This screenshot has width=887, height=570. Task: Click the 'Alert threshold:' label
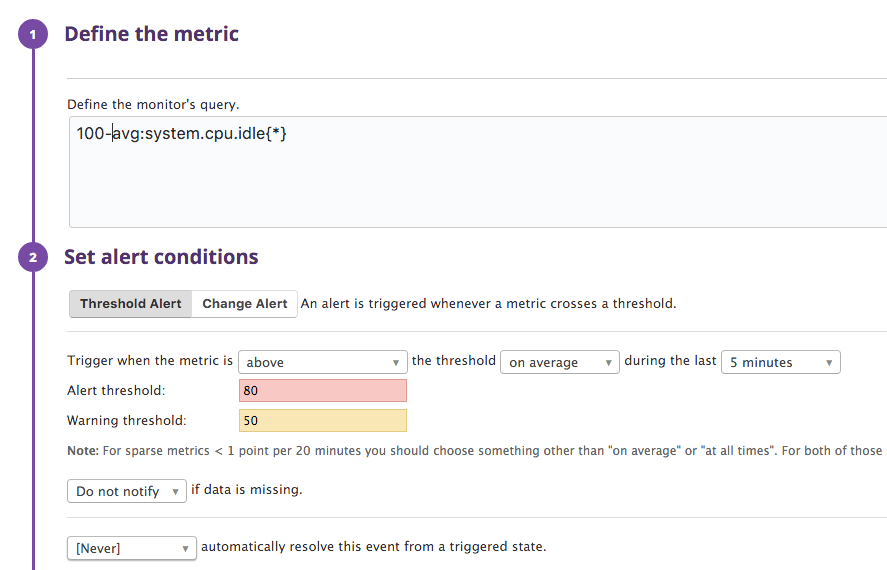click(116, 391)
